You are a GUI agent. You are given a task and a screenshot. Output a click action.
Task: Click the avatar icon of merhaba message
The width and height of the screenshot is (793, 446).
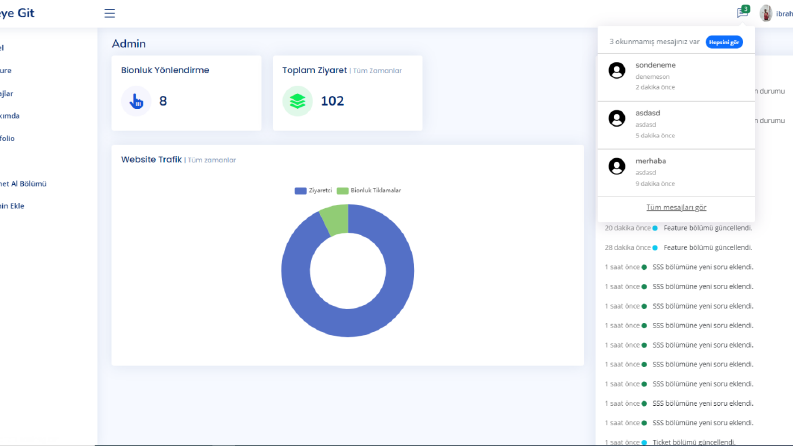pos(616,166)
